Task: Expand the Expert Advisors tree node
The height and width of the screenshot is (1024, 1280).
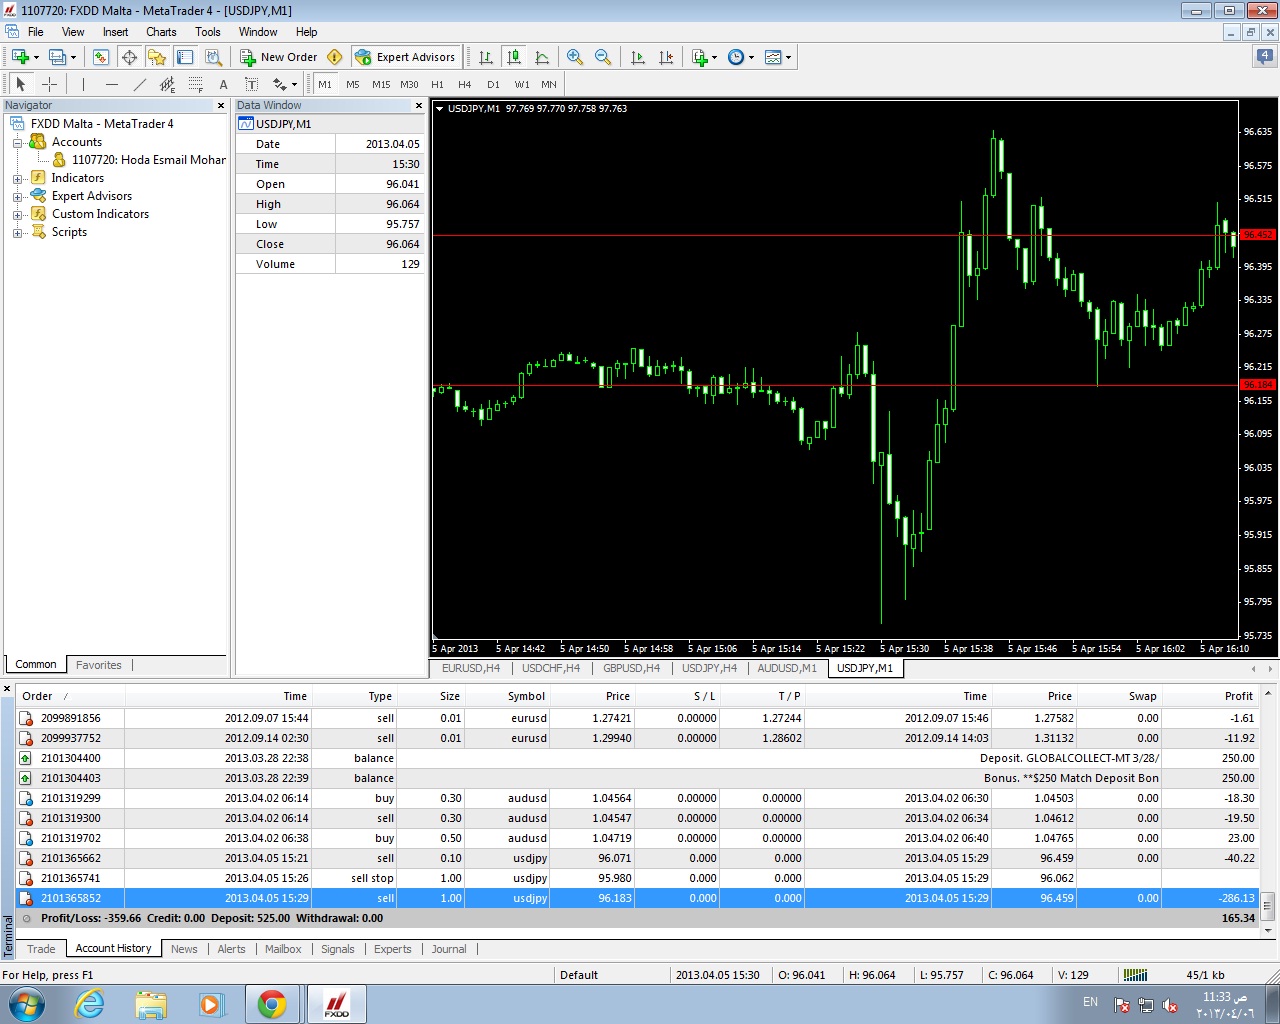Action: [x=17, y=196]
